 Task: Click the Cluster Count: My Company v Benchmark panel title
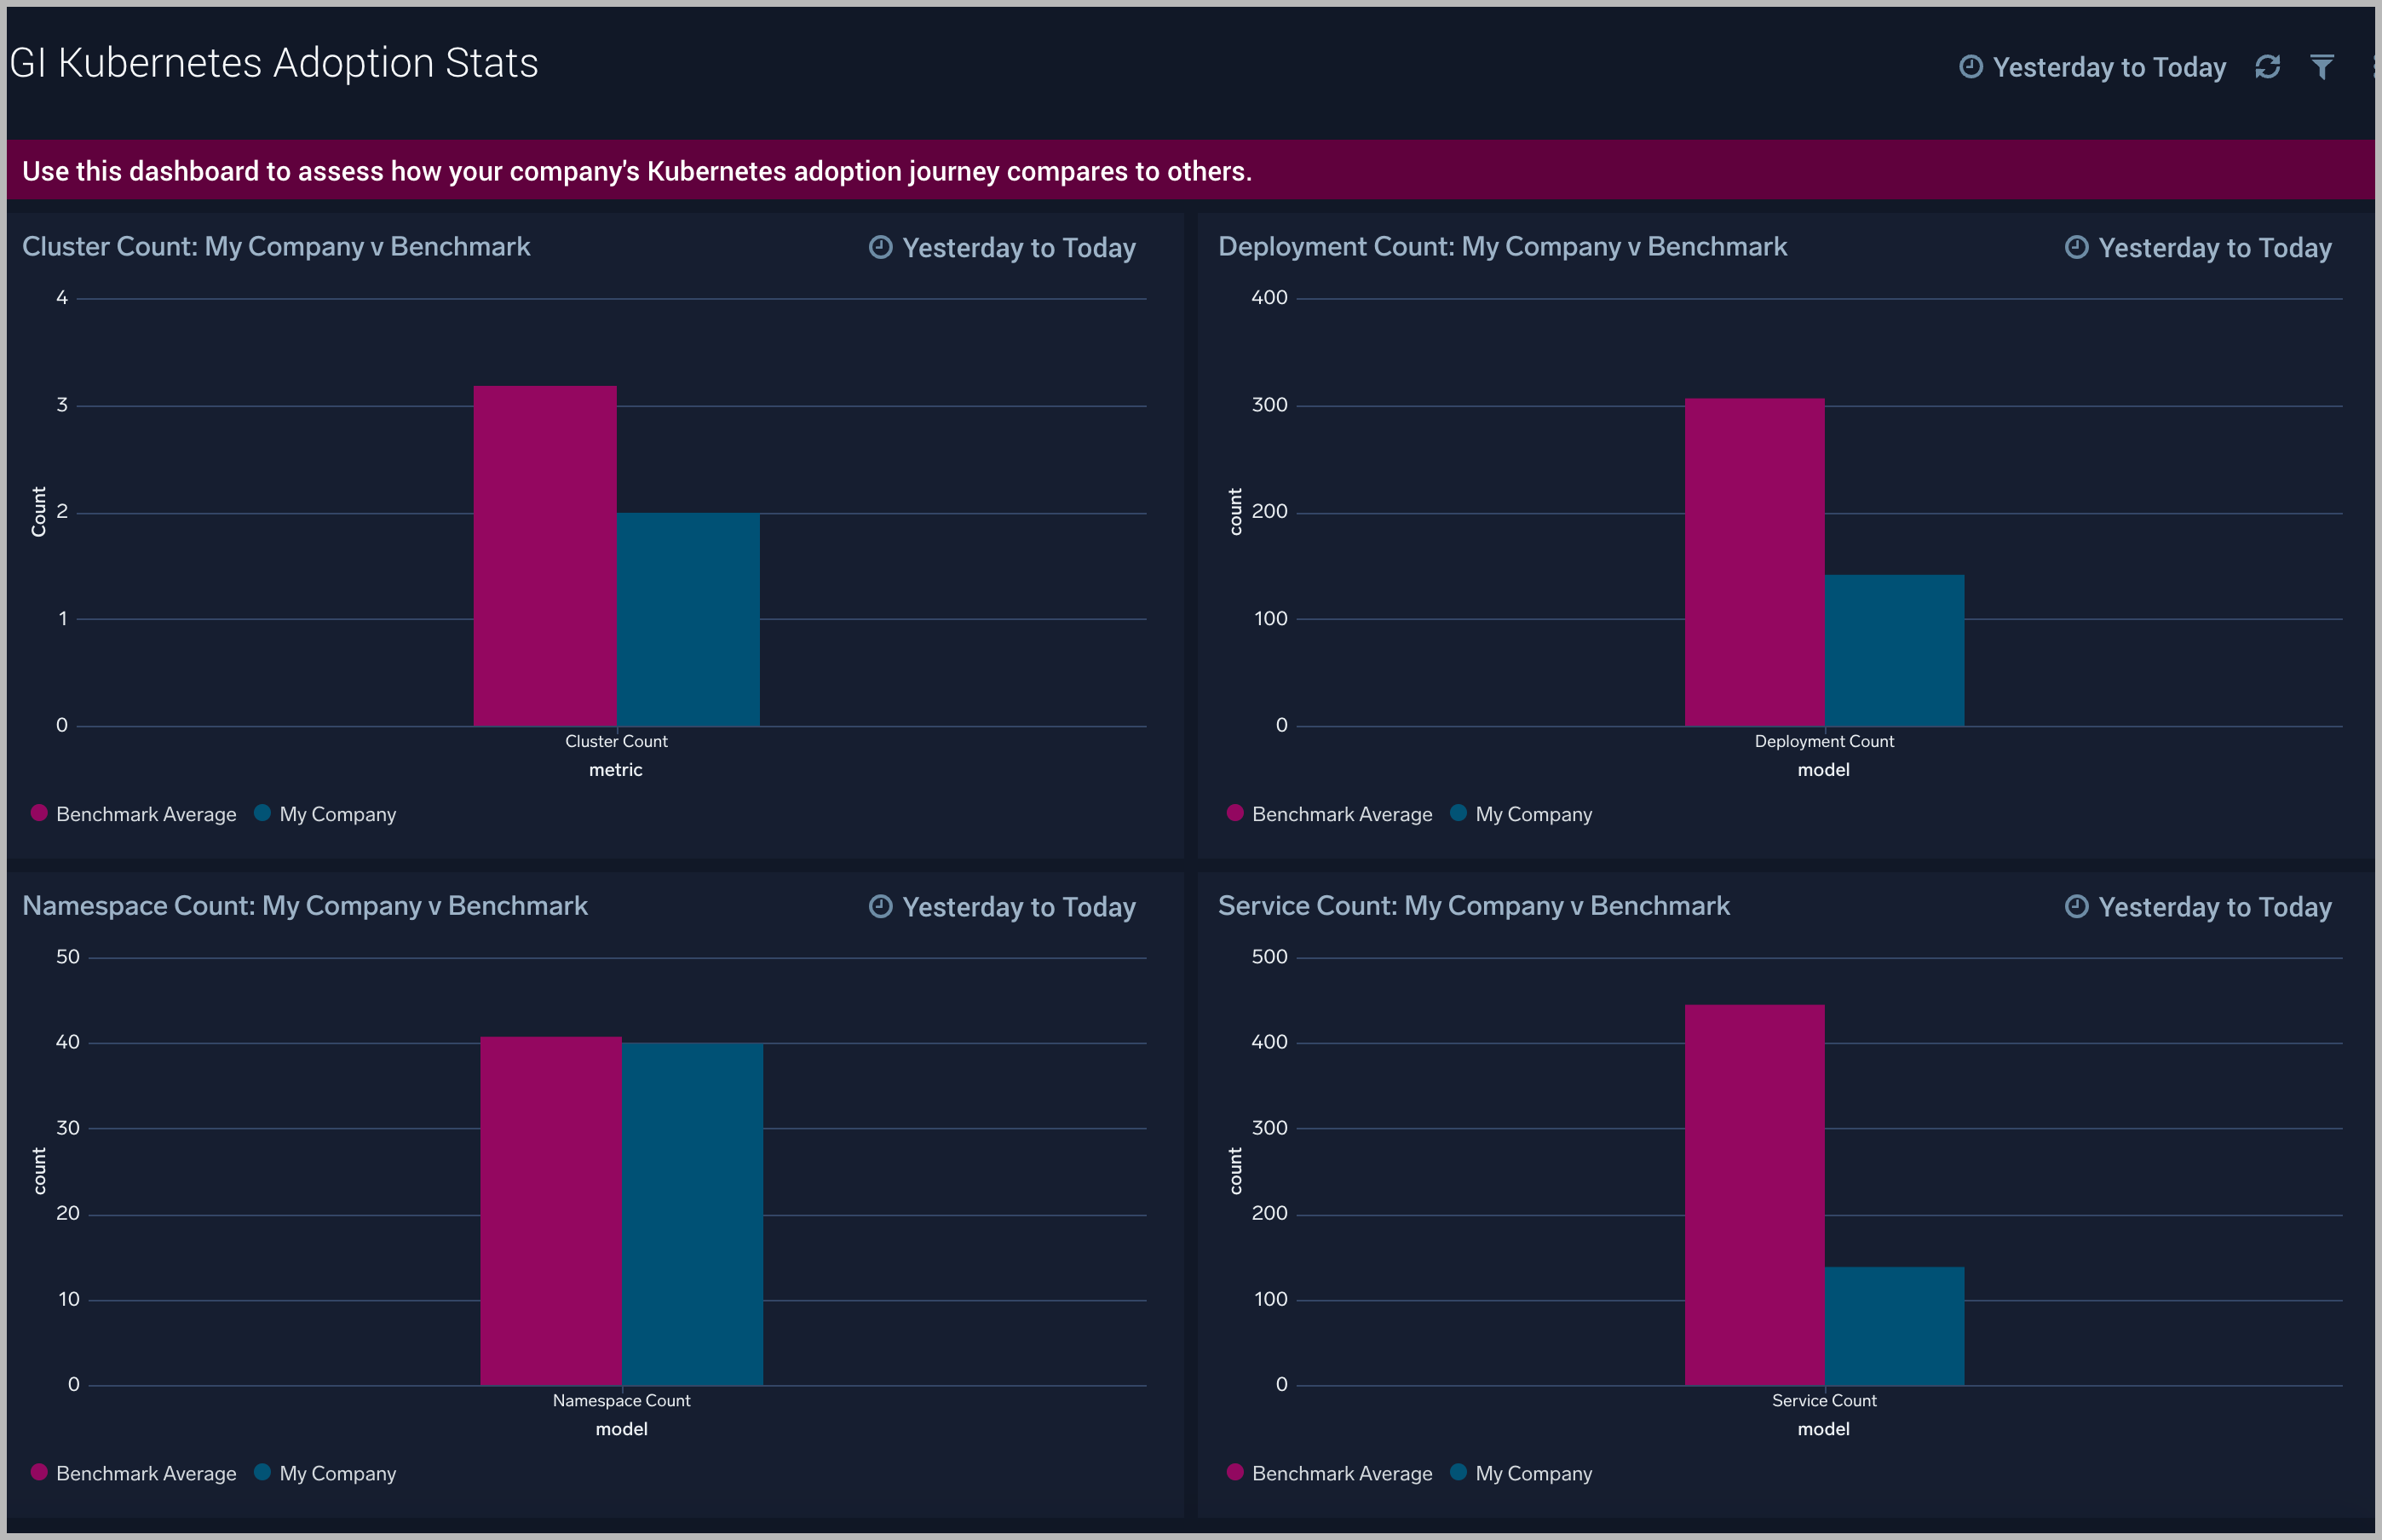pos(276,246)
